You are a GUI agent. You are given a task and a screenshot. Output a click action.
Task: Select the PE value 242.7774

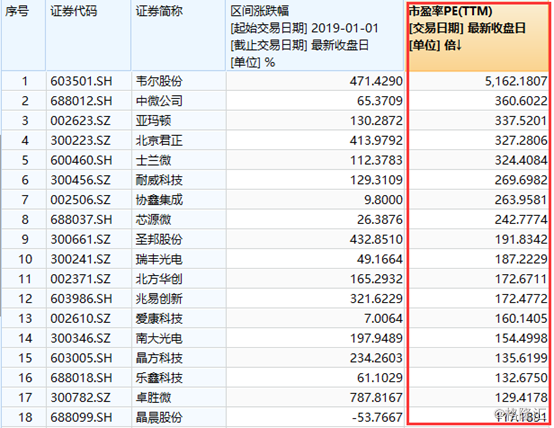521,220
